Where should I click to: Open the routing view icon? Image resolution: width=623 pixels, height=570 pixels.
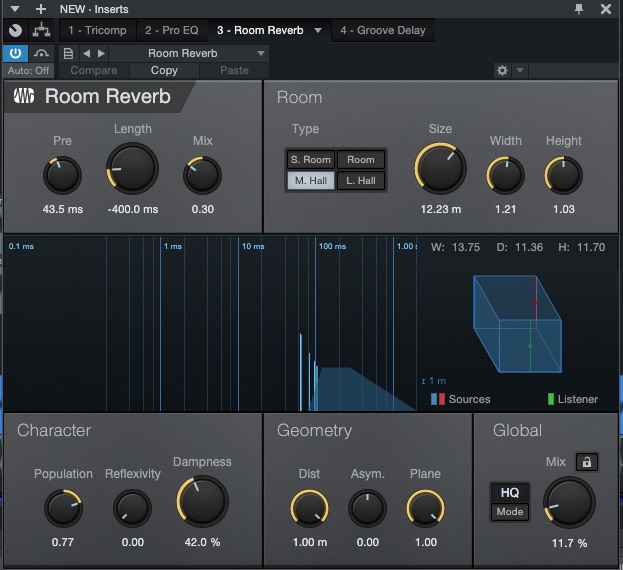[x=41, y=30]
